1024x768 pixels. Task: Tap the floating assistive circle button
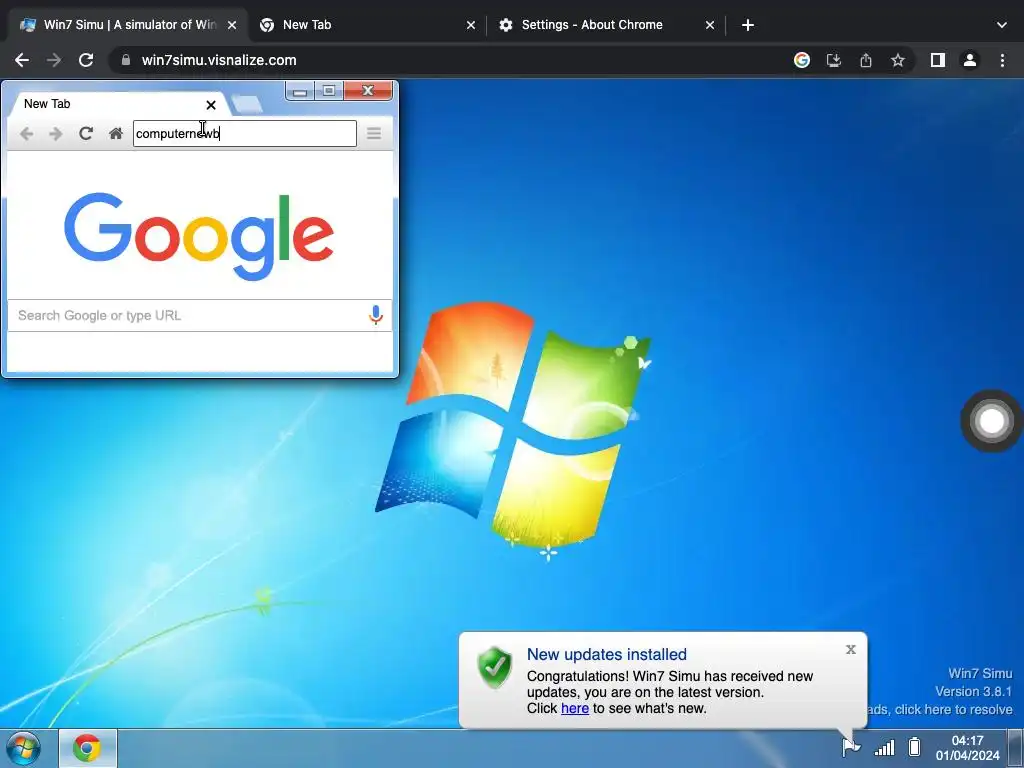pos(991,421)
